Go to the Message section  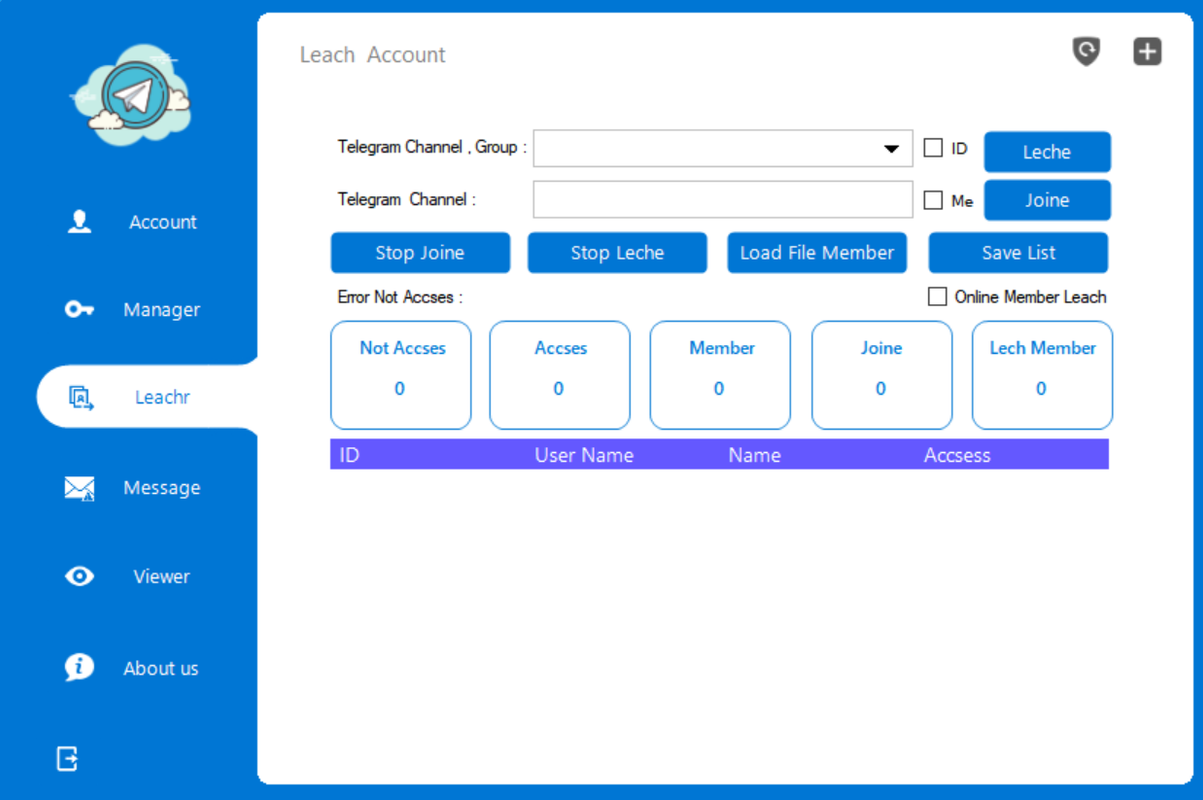point(162,488)
